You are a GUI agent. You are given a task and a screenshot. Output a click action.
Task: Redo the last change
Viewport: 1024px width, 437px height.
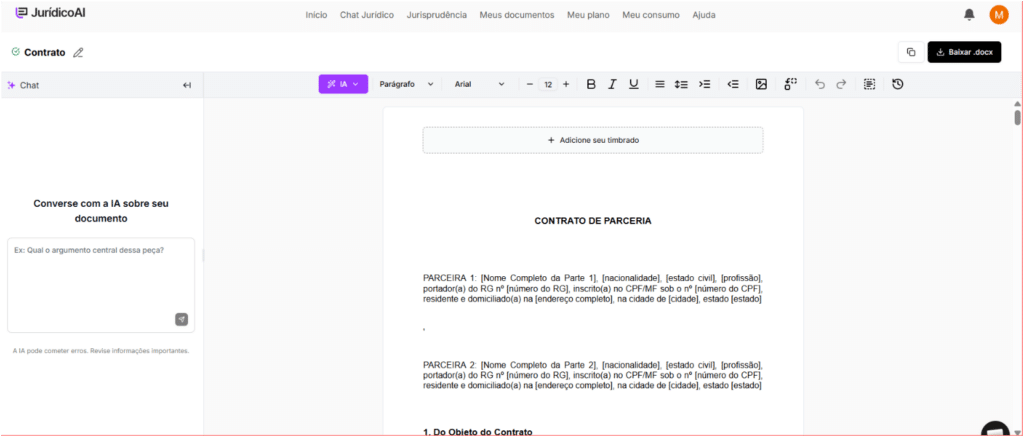[841, 84]
